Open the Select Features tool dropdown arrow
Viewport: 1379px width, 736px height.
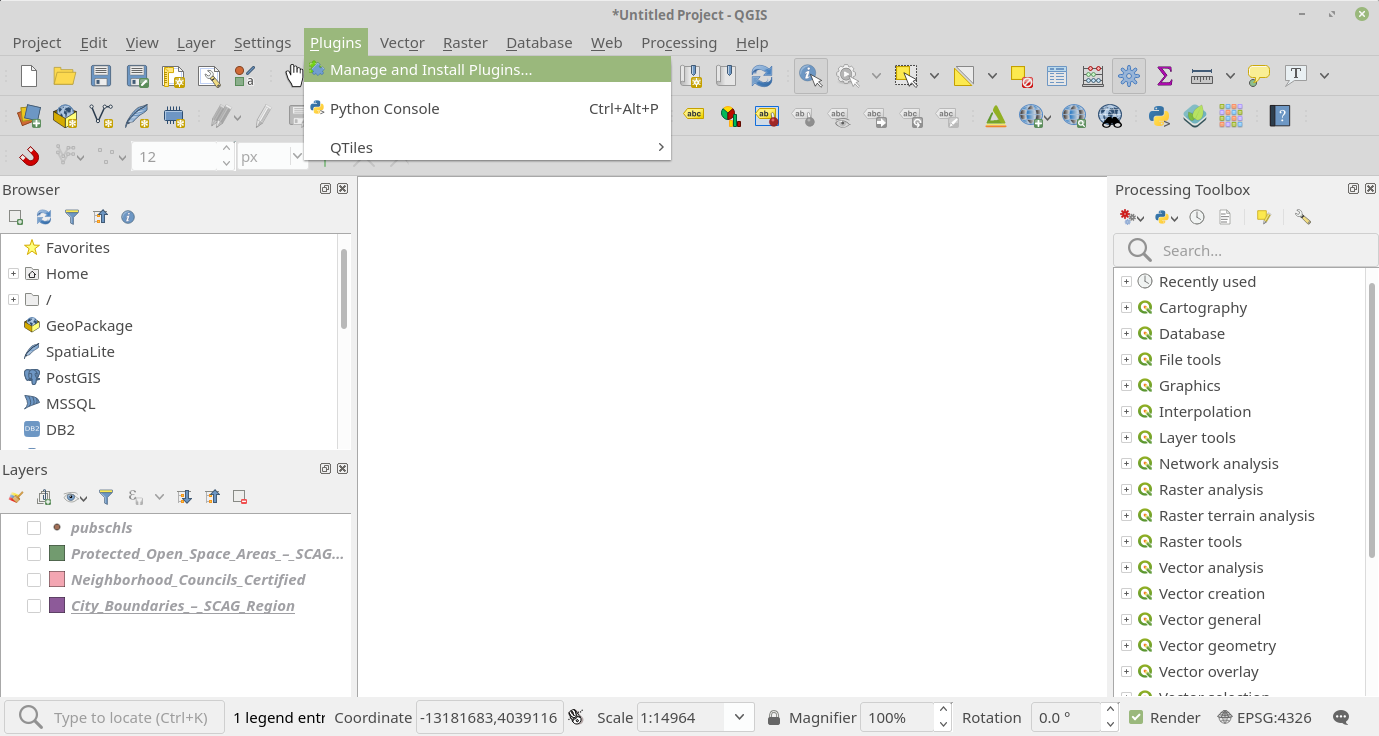pos(934,76)
